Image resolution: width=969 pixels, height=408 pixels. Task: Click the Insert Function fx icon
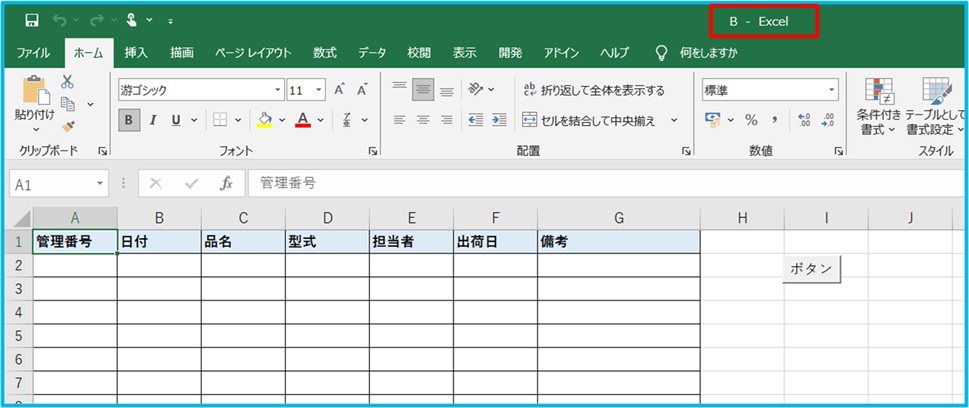[226, 183]
